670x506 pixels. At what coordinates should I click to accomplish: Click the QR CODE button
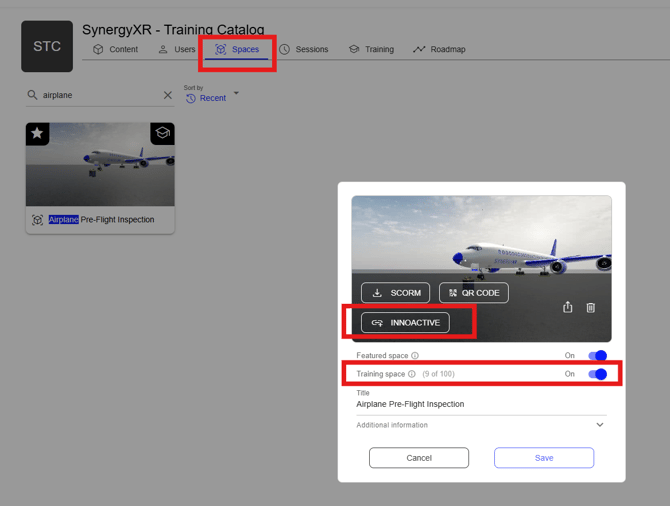[x=473, y=293]
